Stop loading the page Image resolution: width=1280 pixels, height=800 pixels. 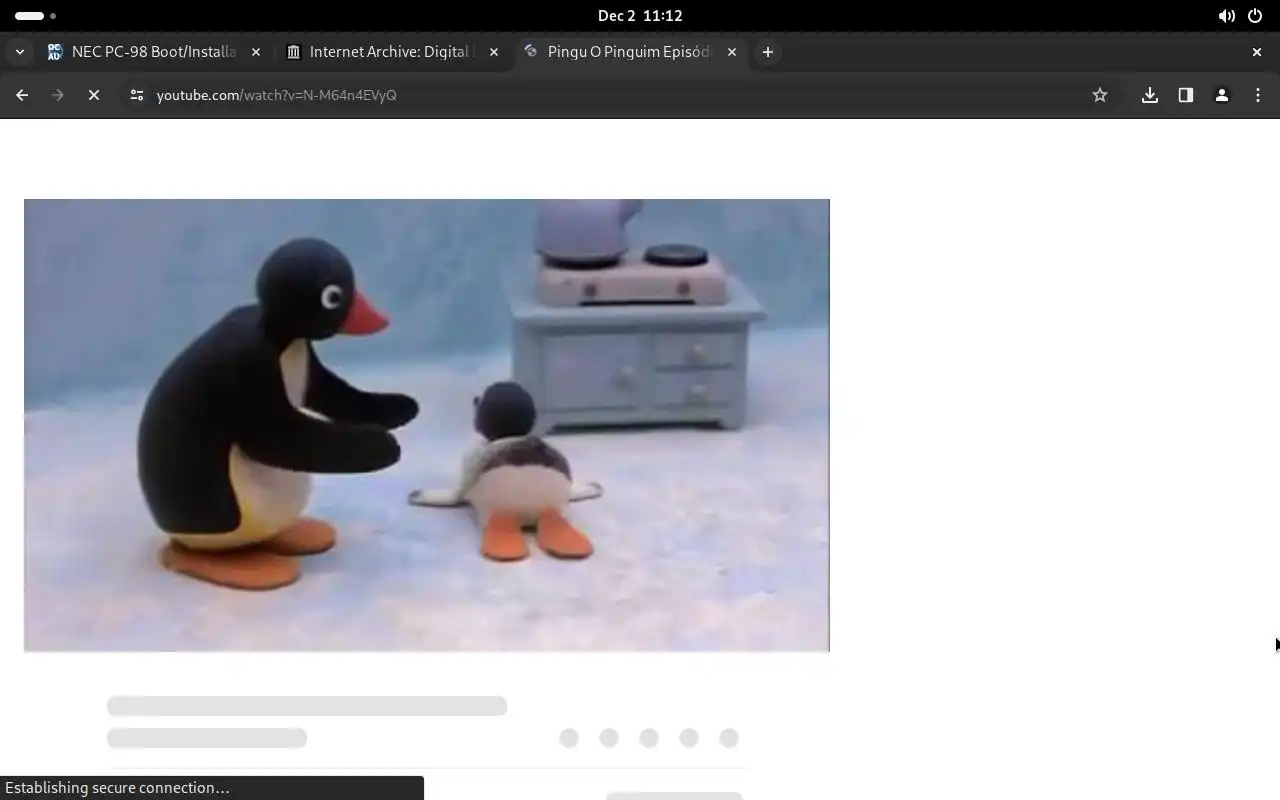point(94,95)
